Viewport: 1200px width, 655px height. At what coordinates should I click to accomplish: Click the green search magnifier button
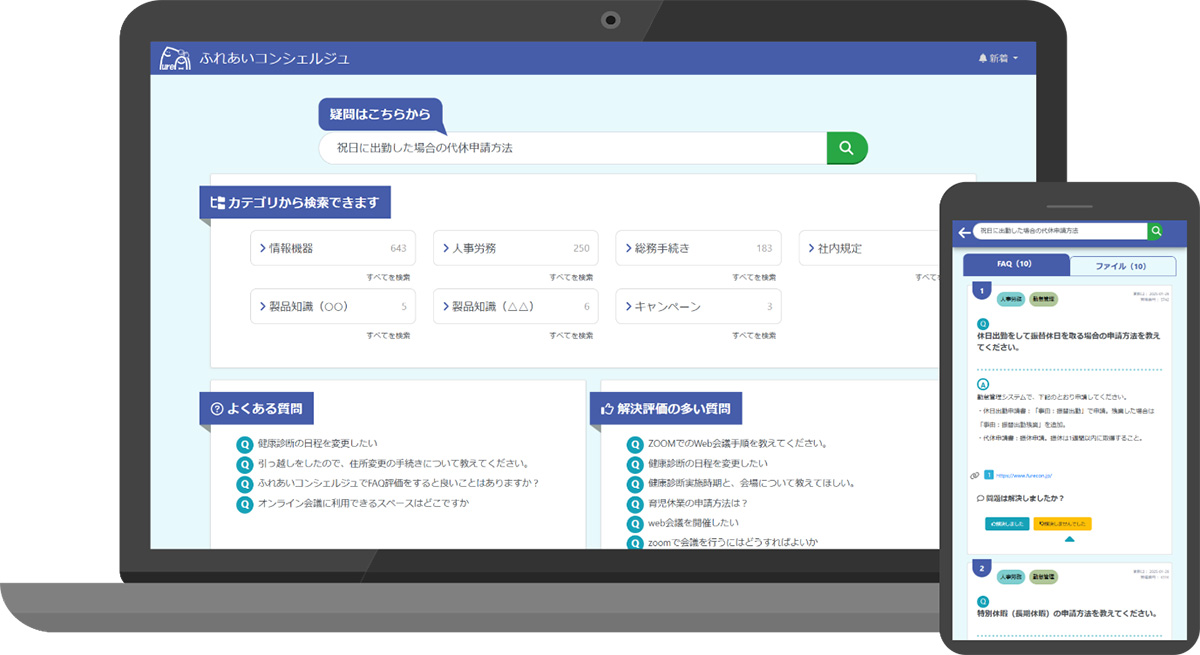(846, 147)
